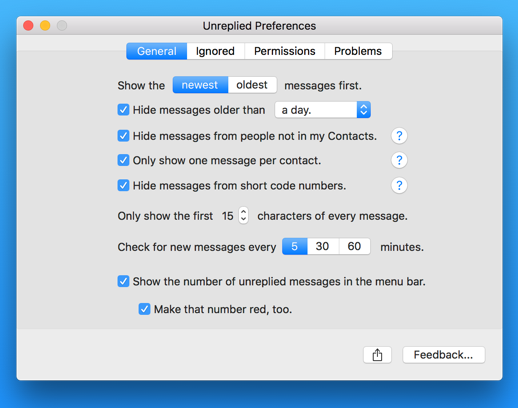Open help for short code numbers
The image size is (518, 408).
(399, 185)
